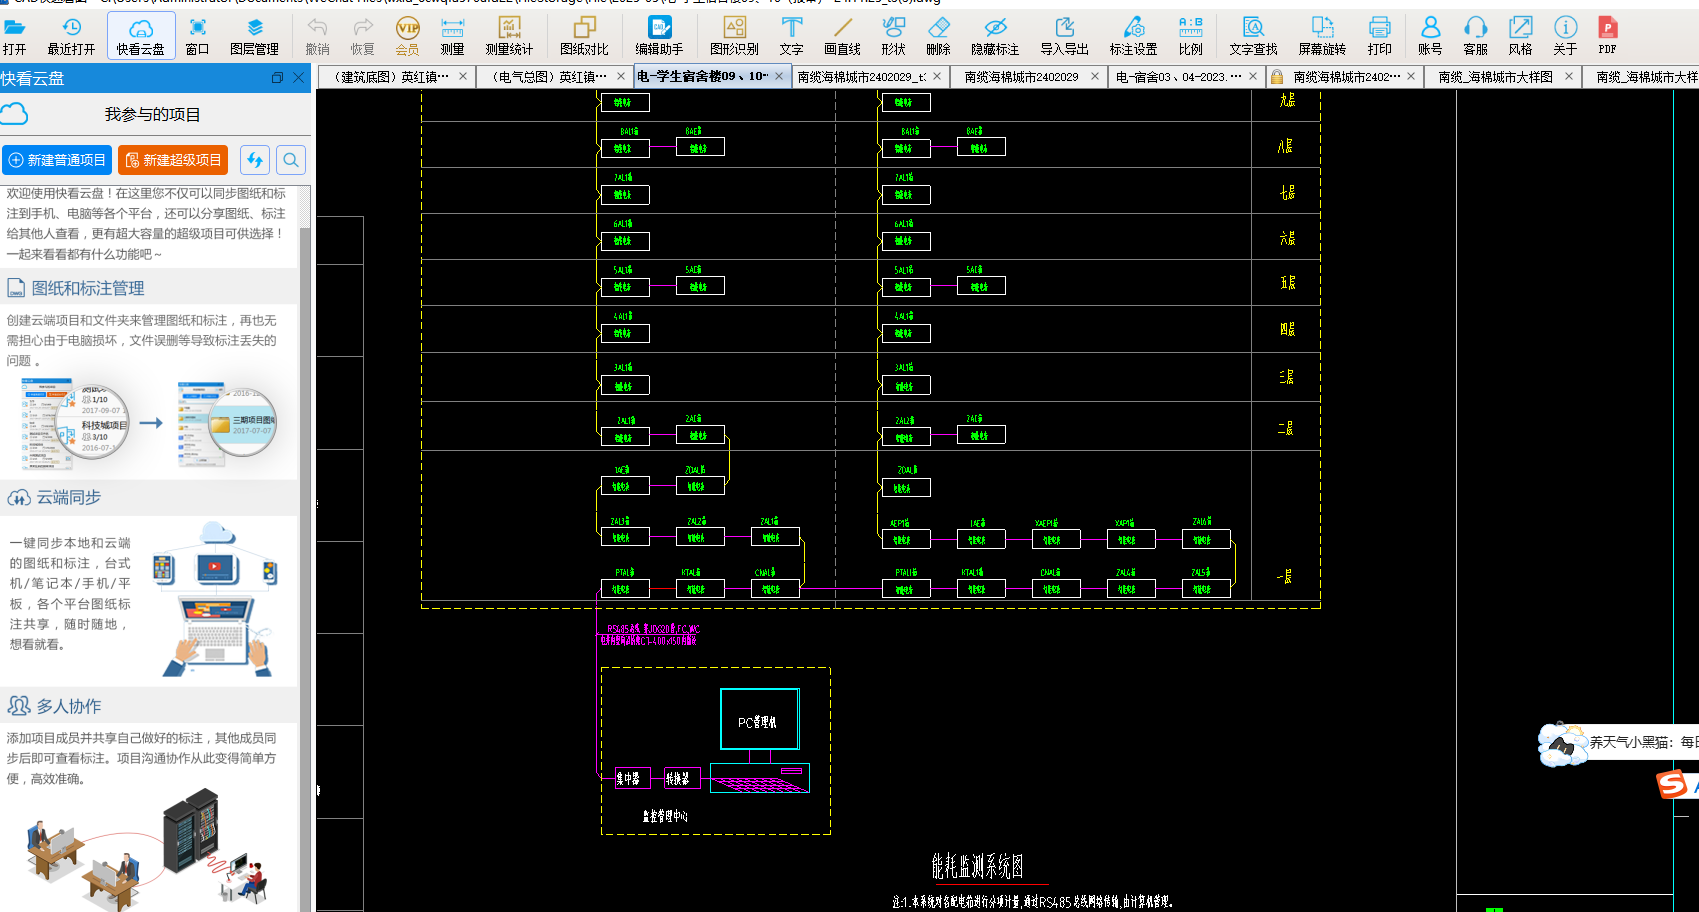1699x912 pixels.
Task: Click the cloud icon beside 我参与的项目
Action: pos(14,114)
